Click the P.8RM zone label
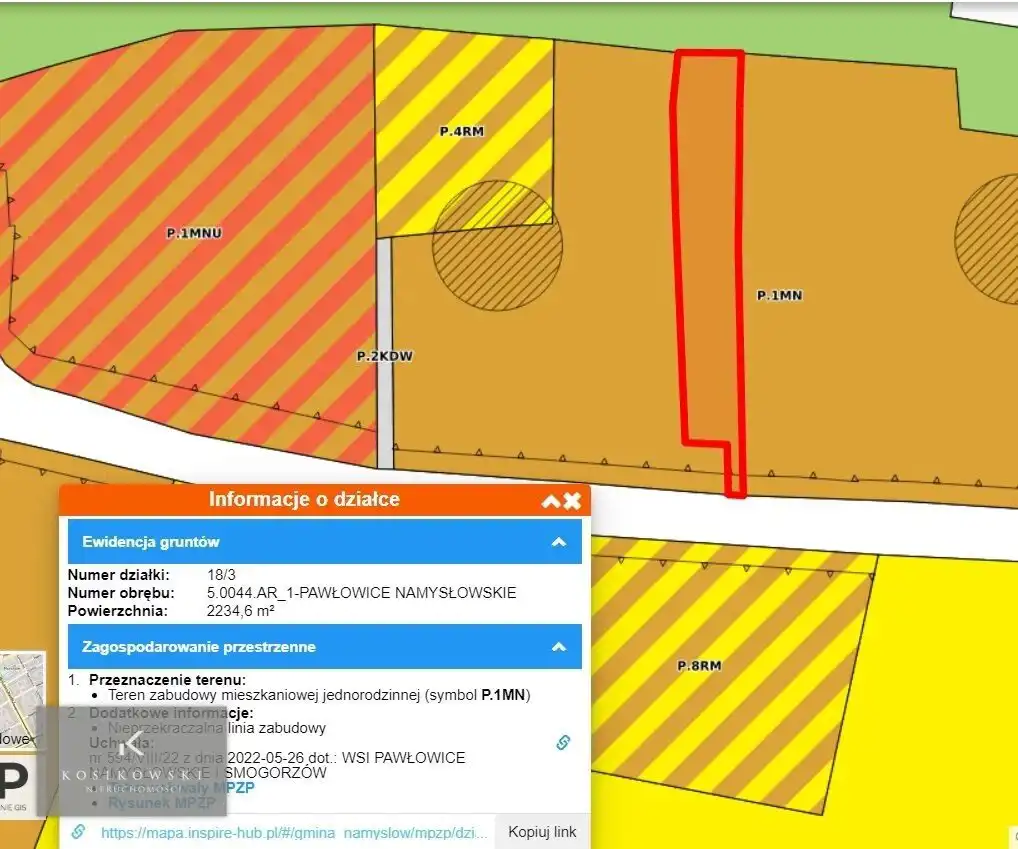Image resolution: width=1018 pixels, height=849 pixels. [x=699, y=665]
